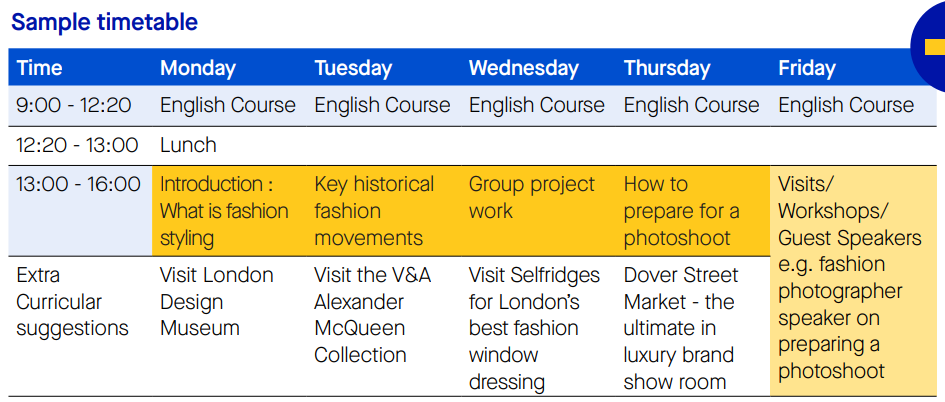
Task: Click Monday's English Course cell
Action: (228, 105)
